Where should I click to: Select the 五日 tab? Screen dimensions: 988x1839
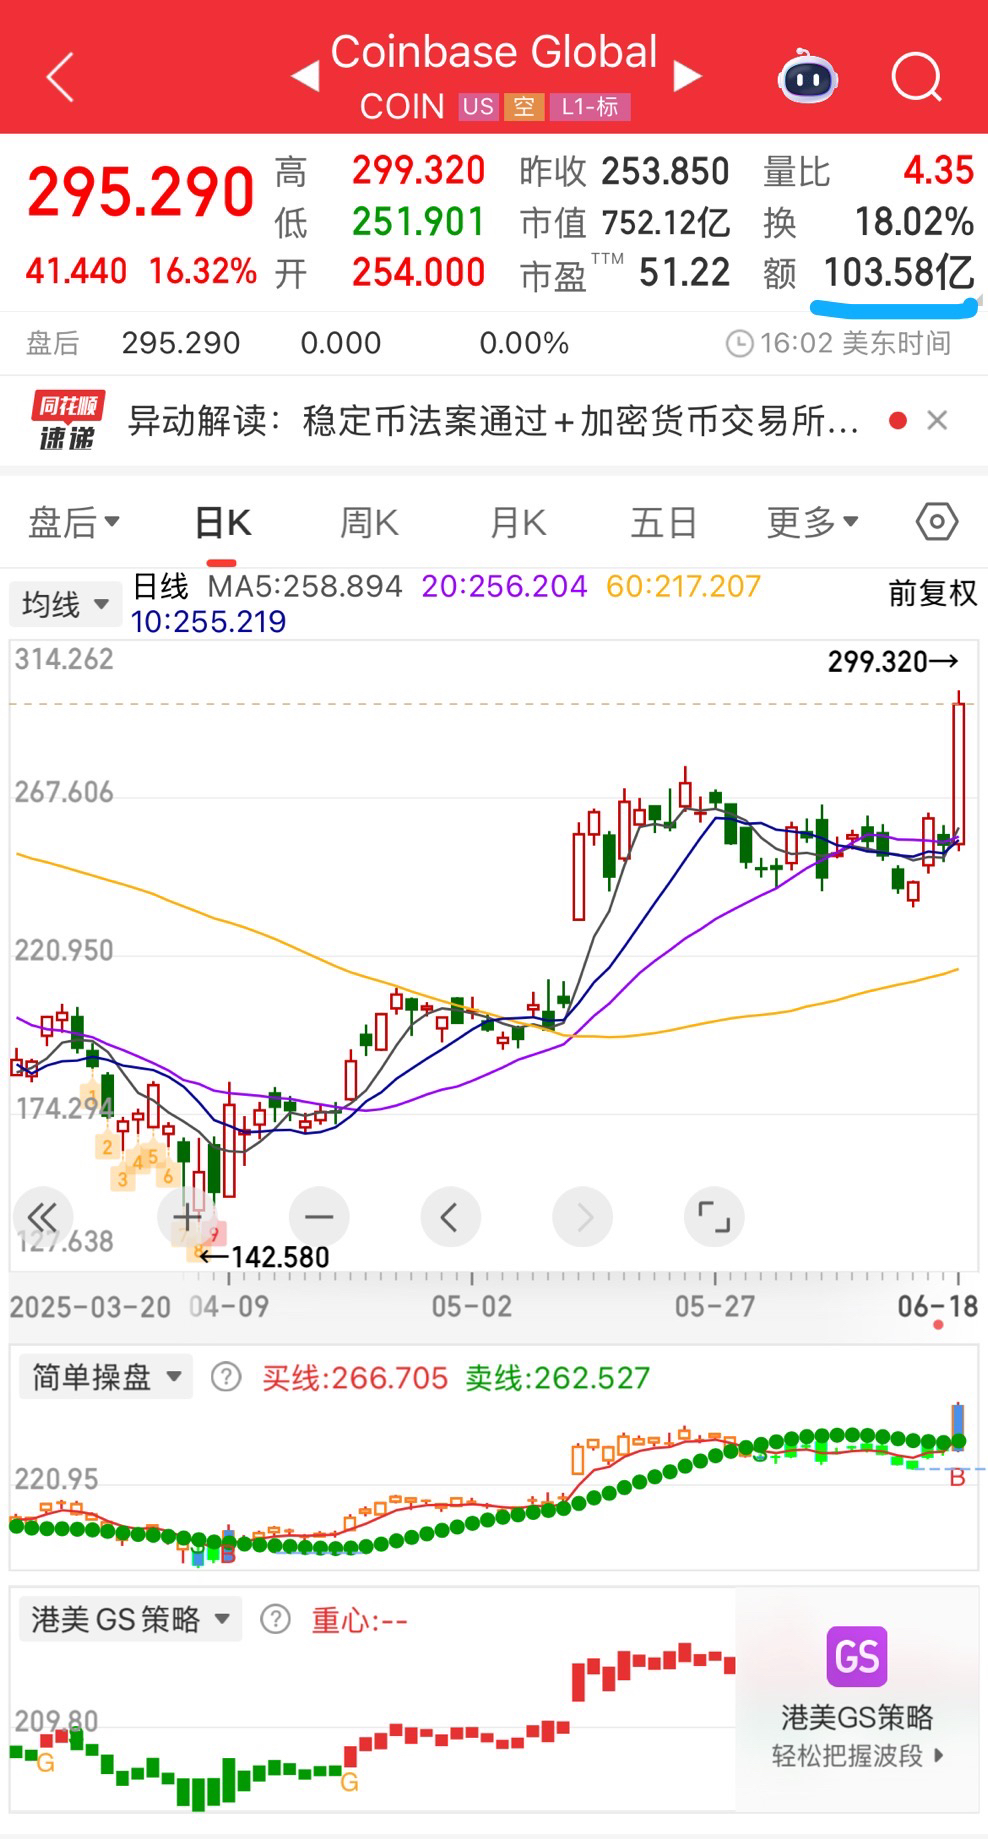pyautogui.click(x=663, y=522)
